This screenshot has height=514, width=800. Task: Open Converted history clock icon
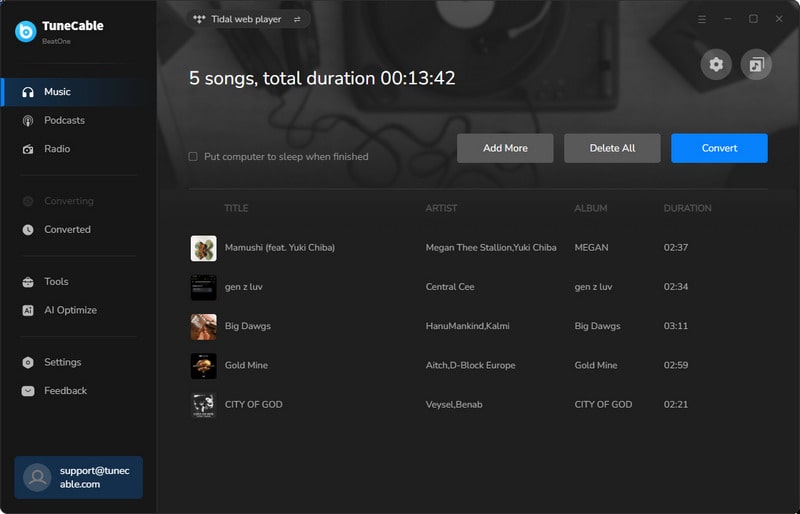coord(28,230)
